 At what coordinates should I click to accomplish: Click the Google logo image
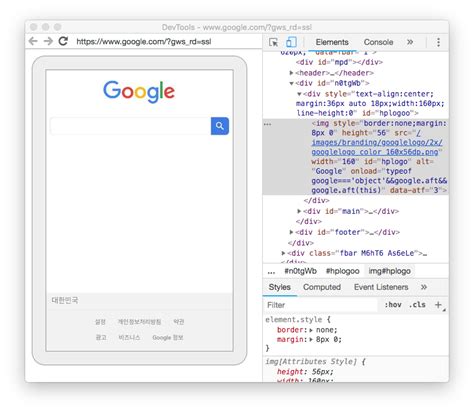139,91
